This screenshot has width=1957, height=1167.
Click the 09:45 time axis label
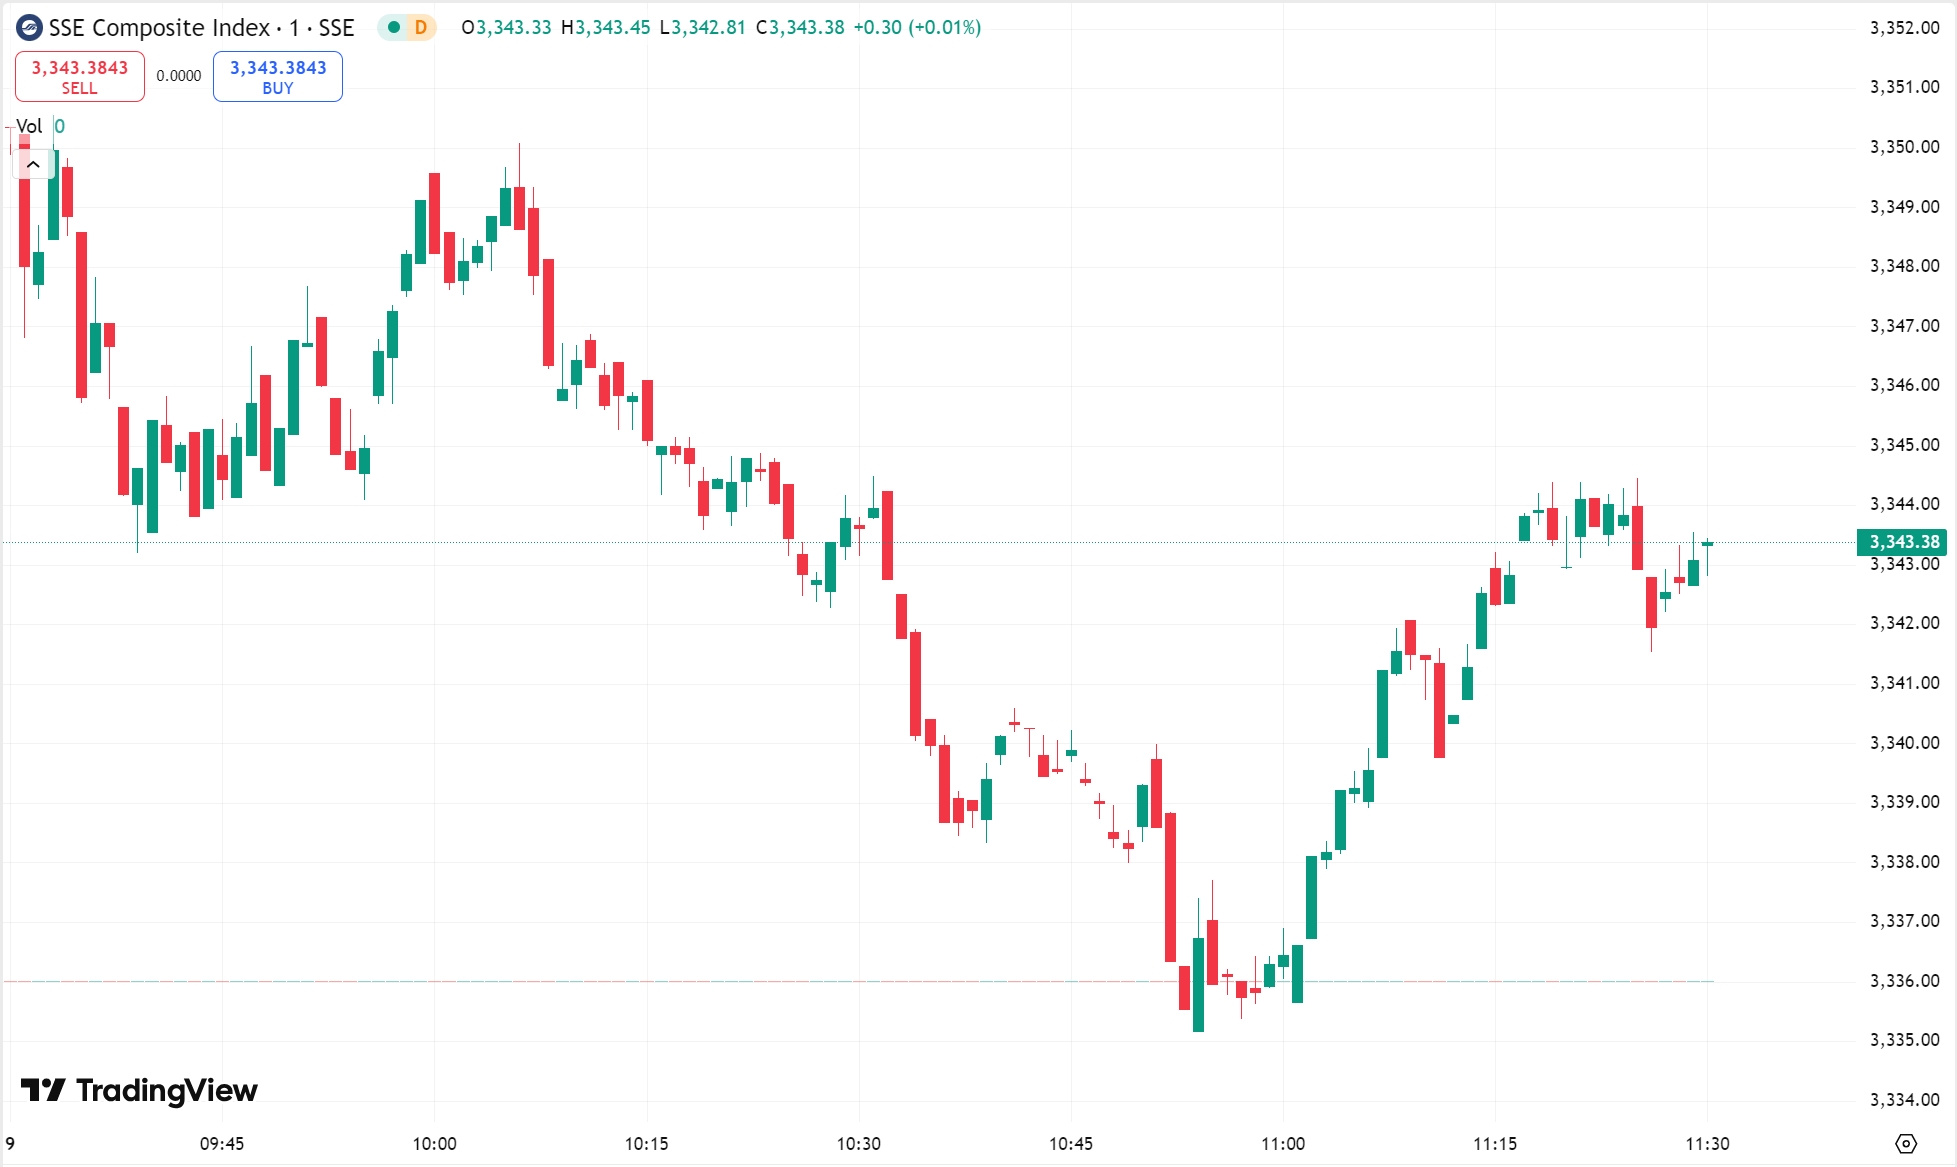pyautogui.click(x=222, y=1143)
